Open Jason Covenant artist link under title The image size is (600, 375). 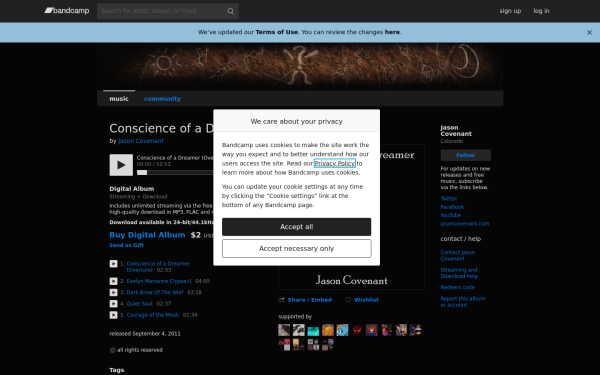tap(141, 141)
